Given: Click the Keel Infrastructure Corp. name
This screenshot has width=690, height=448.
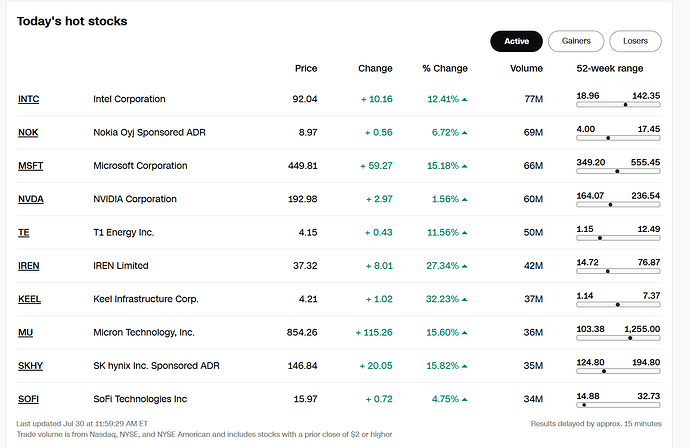Looking at the screenshot, I should (146, 299).
